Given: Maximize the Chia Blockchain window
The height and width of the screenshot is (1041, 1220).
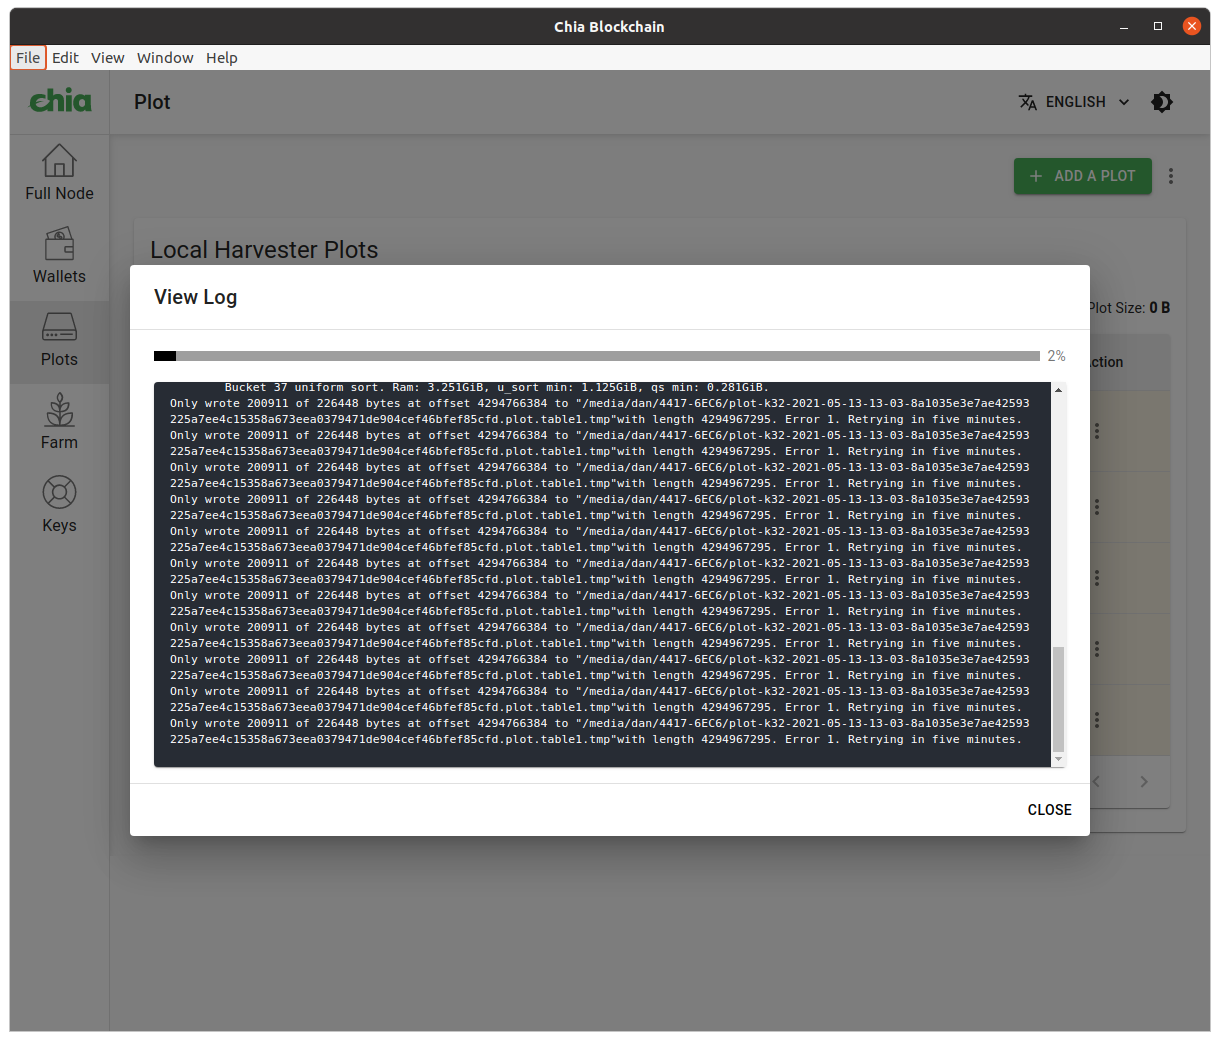Looking at the screenshot, I should click(x=1158, y=27).
